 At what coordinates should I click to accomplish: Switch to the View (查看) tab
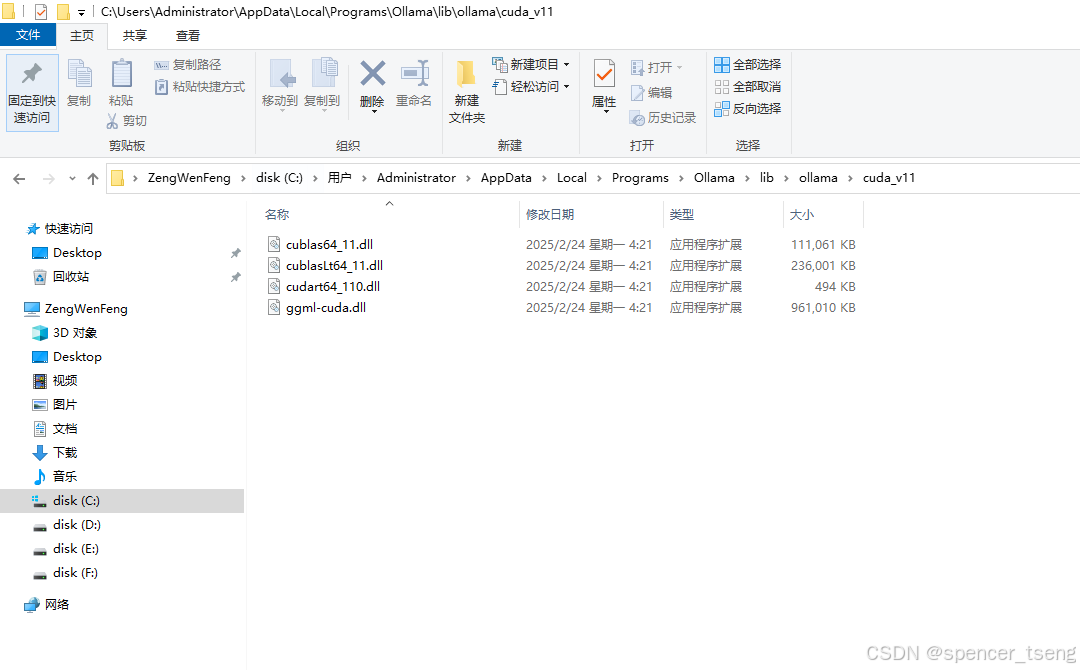[x=187, y=36]
